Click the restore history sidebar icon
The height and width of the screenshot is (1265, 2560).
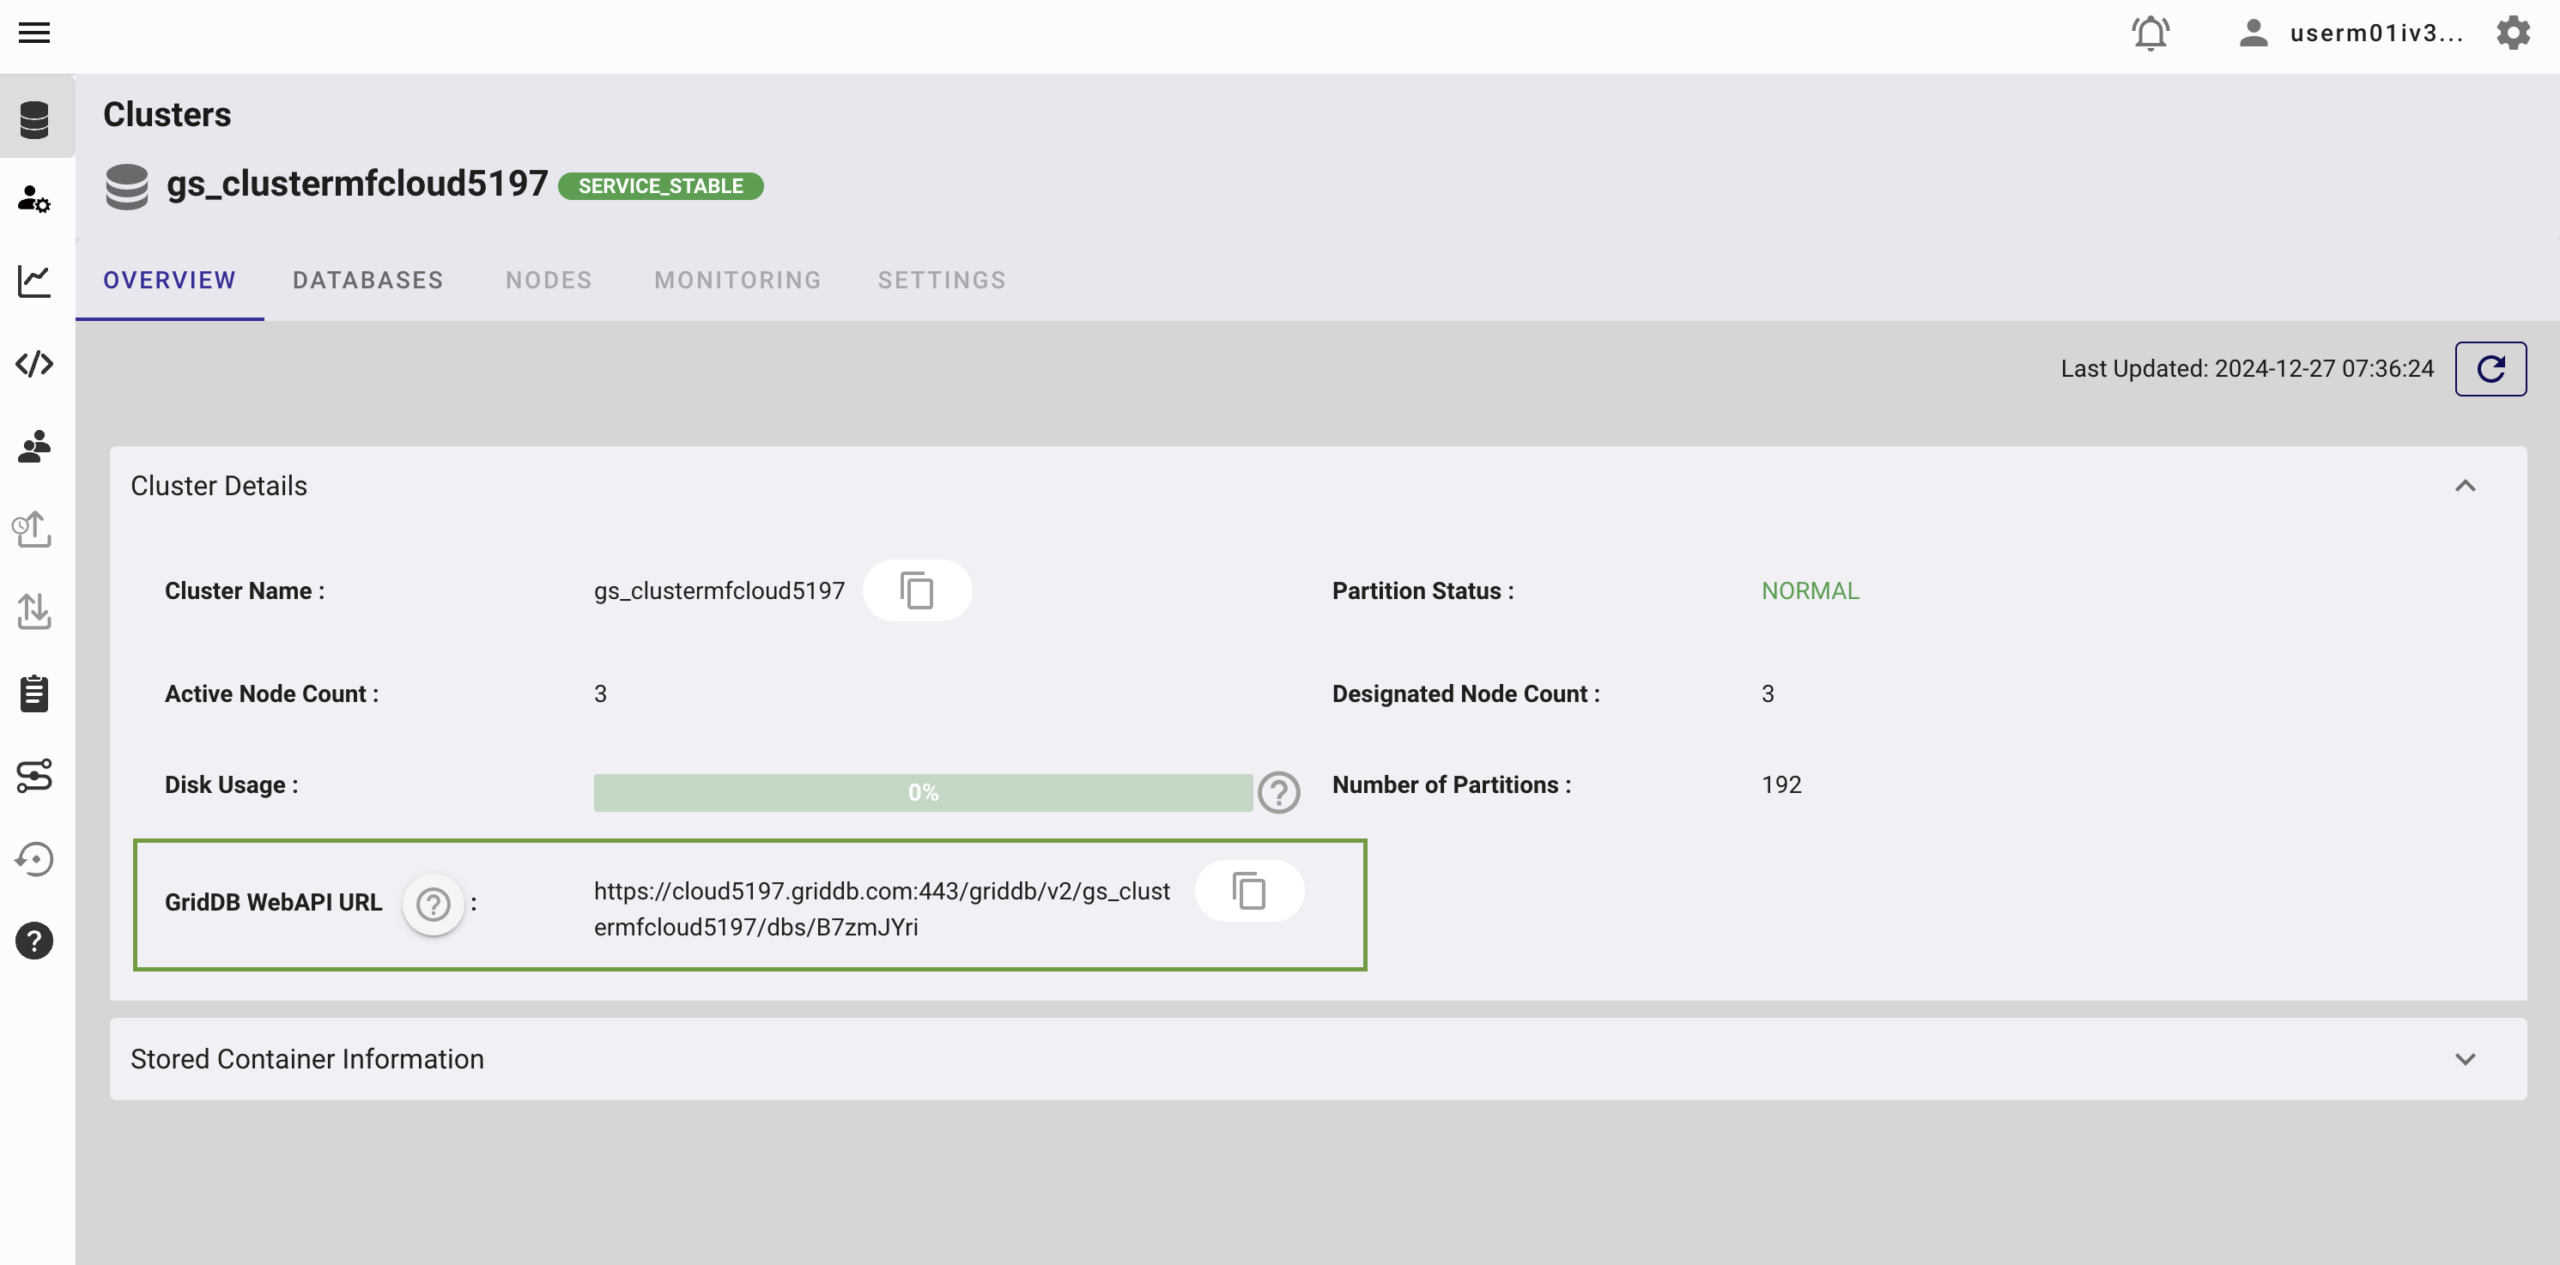[x=34, y=859]
